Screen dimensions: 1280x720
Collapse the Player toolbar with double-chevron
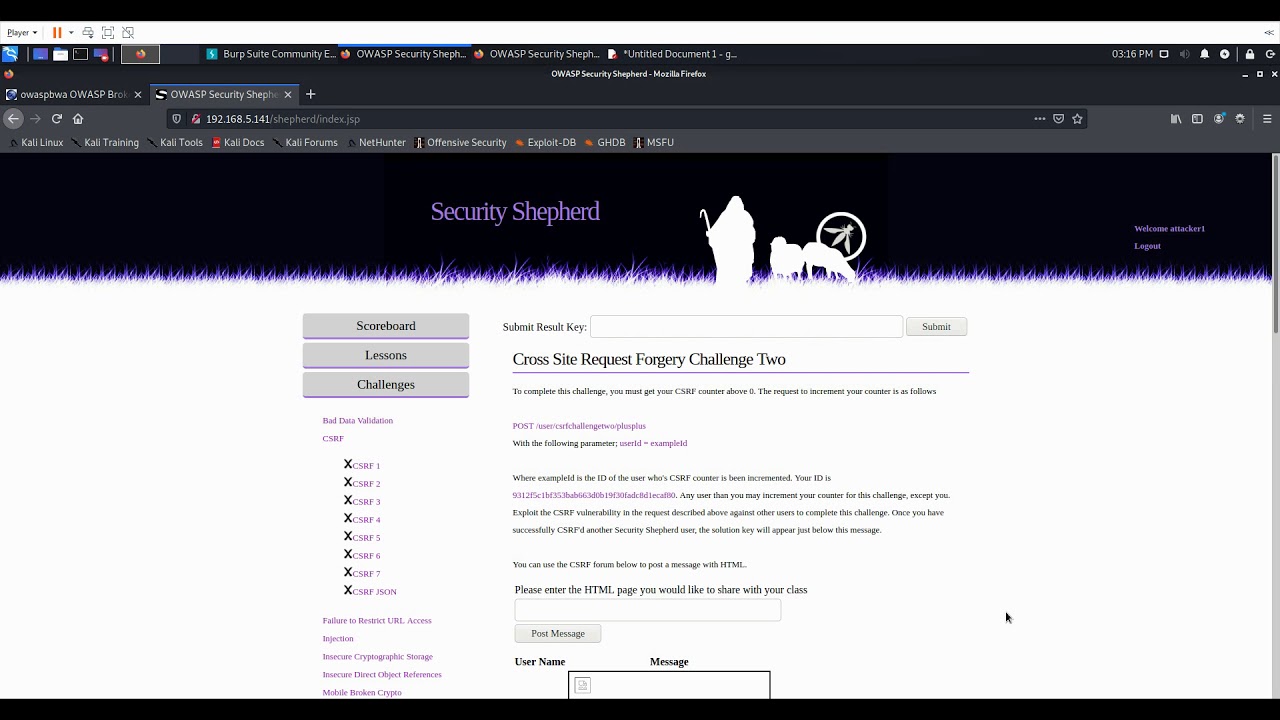(x=1268, y=32)
